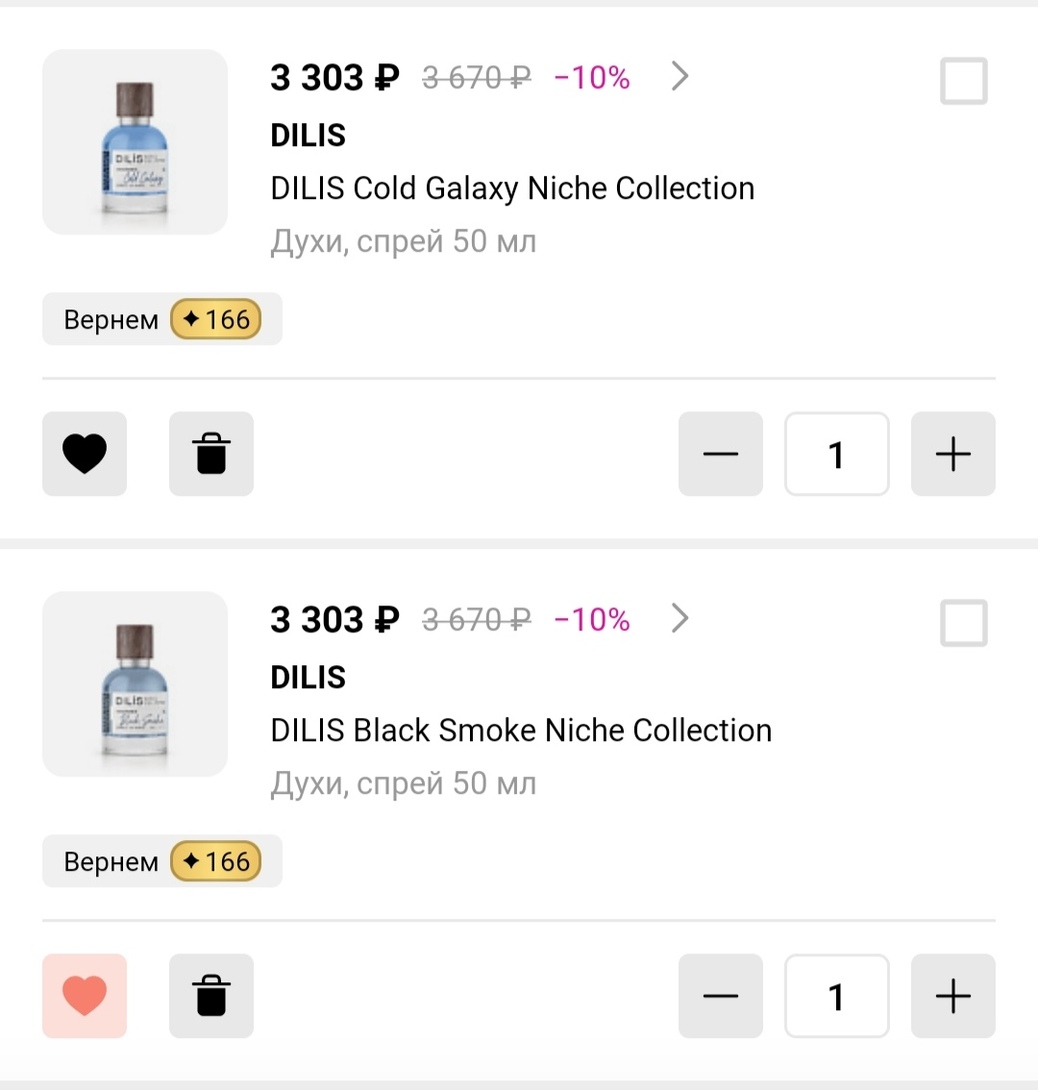Decrease Cold Galaxy quantity with minus
1038x1090 pixels.
tap(720, 454)
